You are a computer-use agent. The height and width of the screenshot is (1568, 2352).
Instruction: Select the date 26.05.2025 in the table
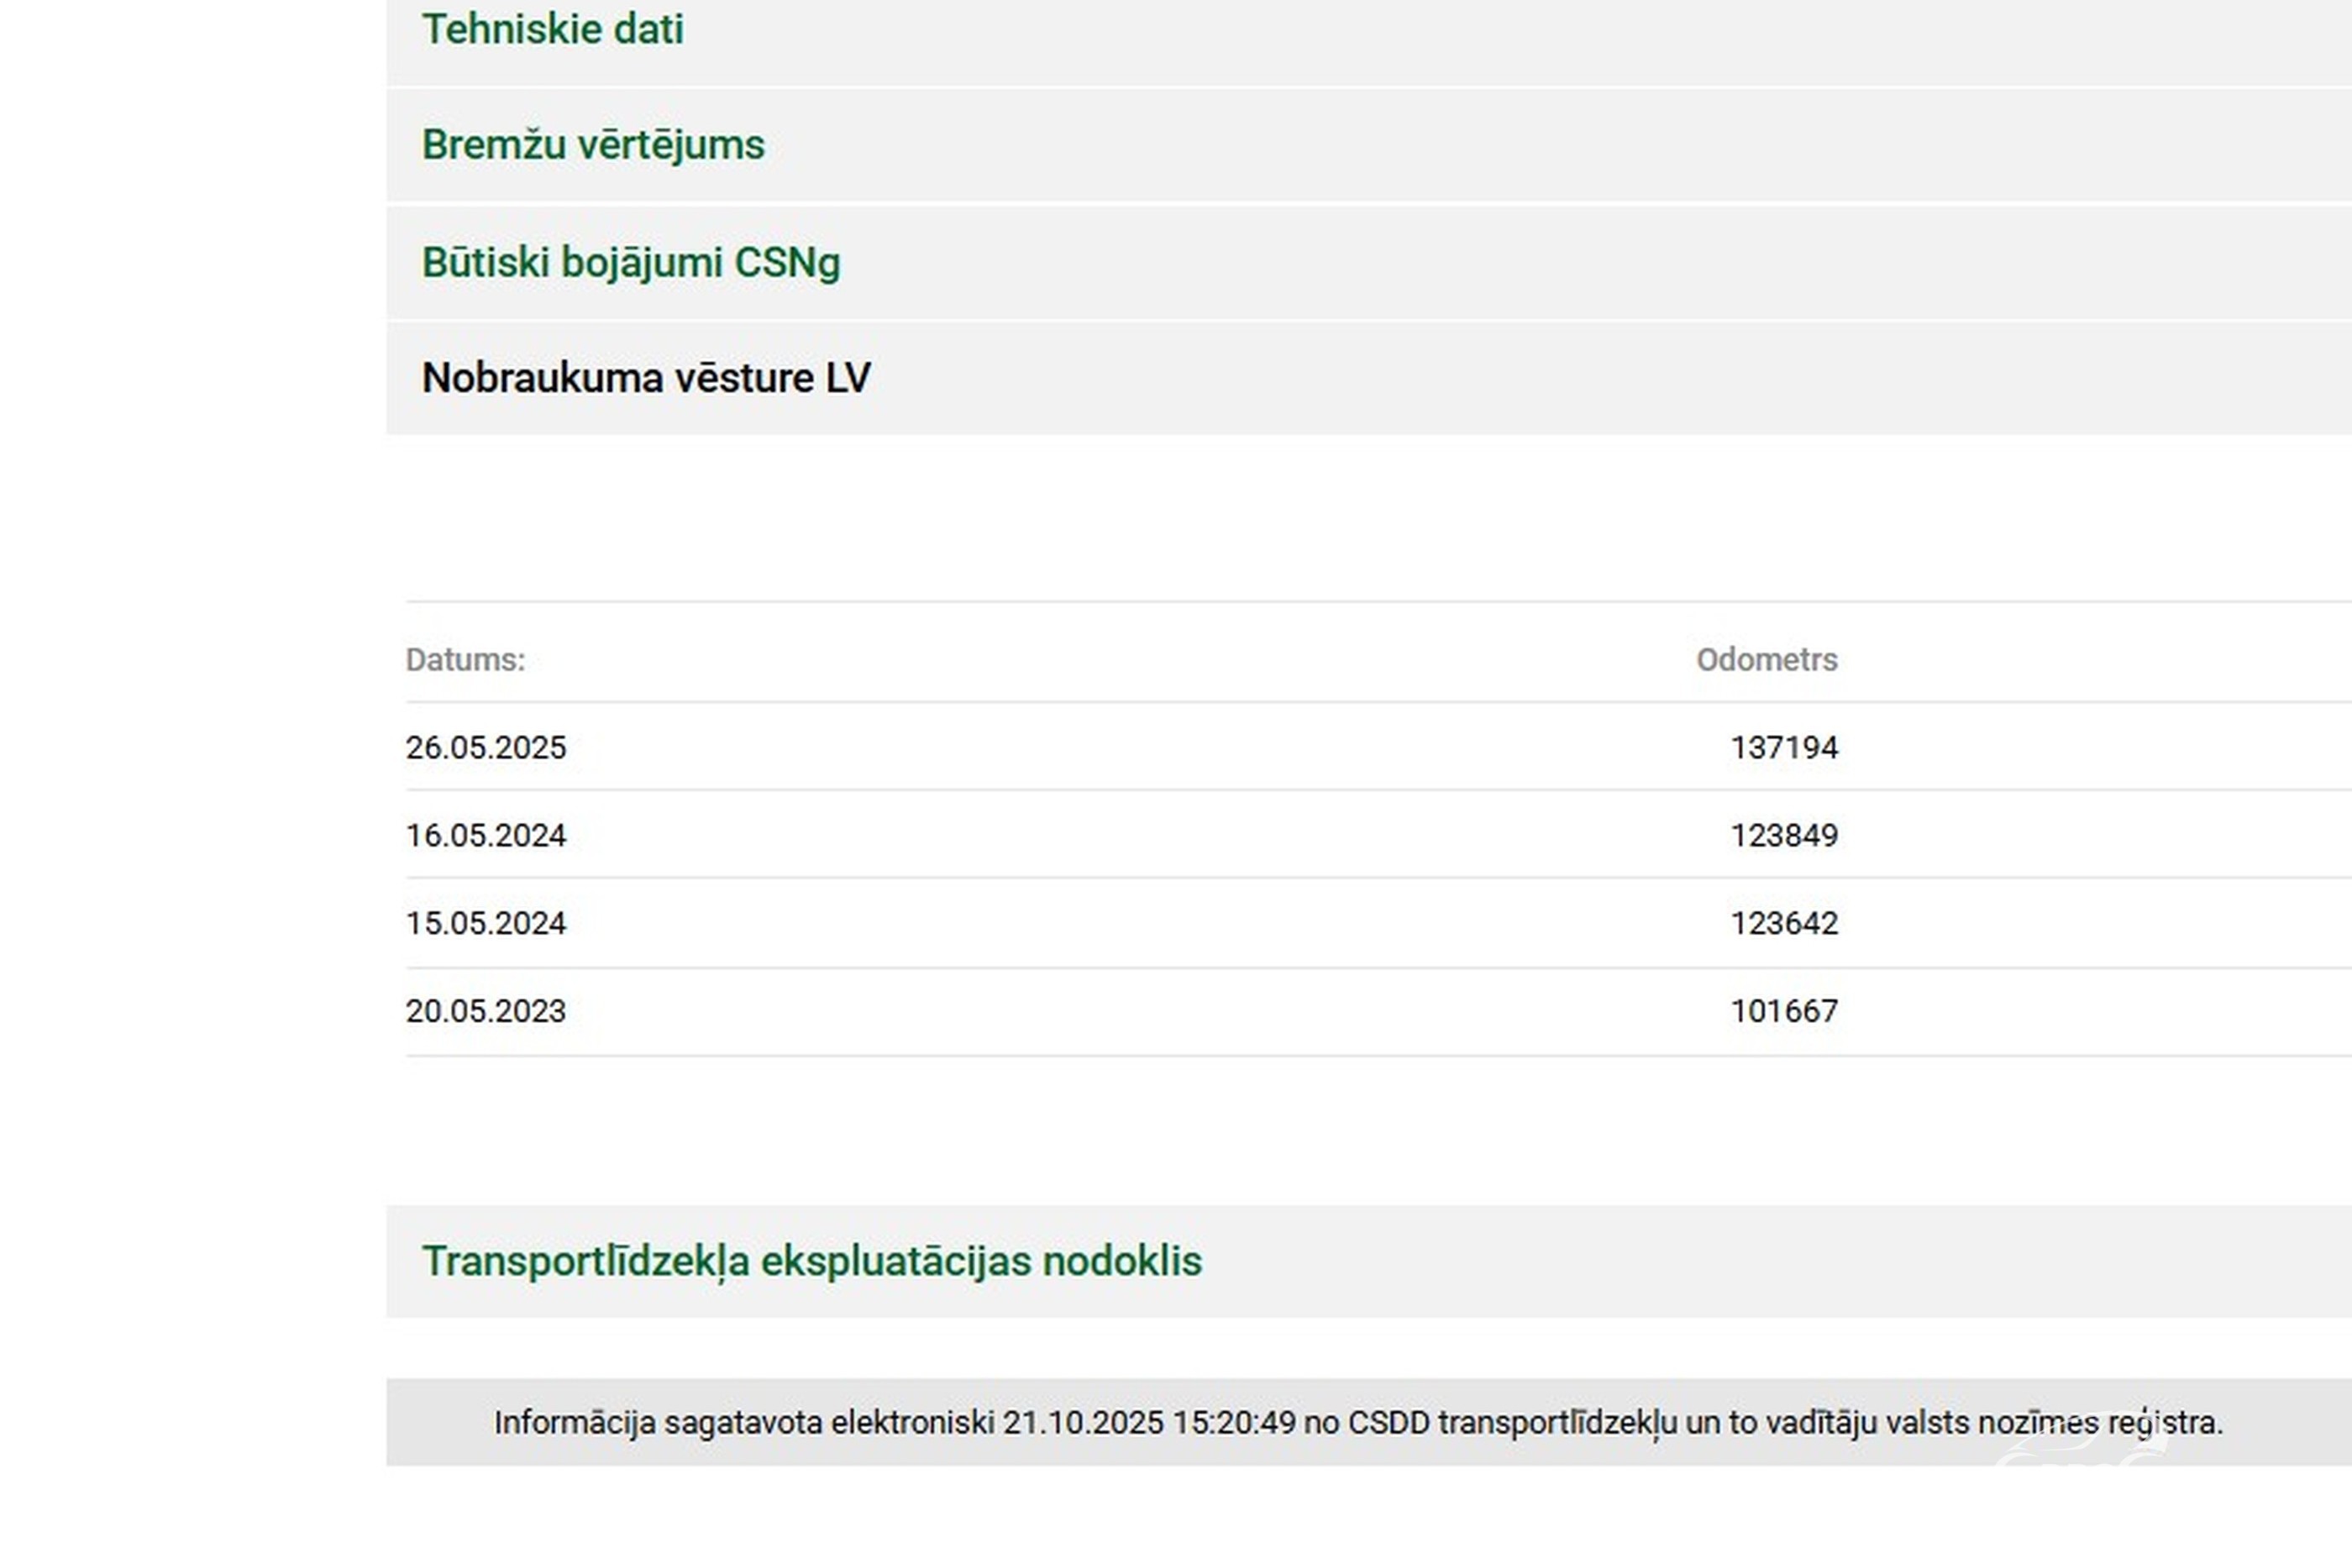(486, 748)
